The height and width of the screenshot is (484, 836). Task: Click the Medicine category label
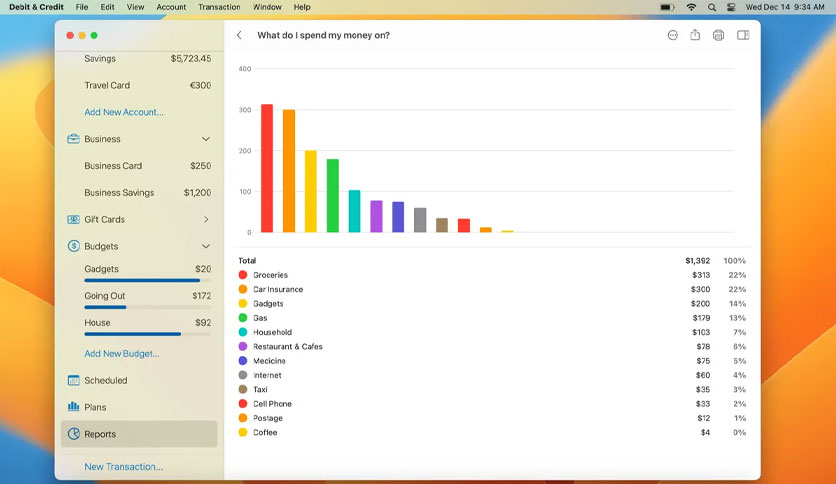[x=269, y=361]
